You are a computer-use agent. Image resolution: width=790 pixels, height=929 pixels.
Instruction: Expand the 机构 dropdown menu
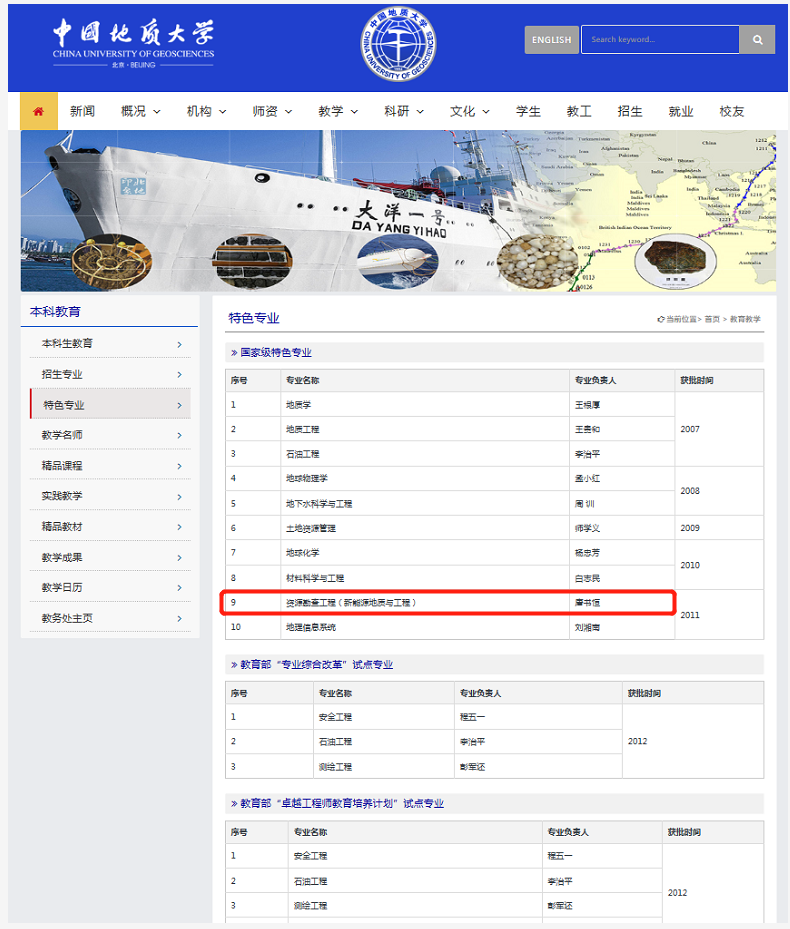point(206,111)
